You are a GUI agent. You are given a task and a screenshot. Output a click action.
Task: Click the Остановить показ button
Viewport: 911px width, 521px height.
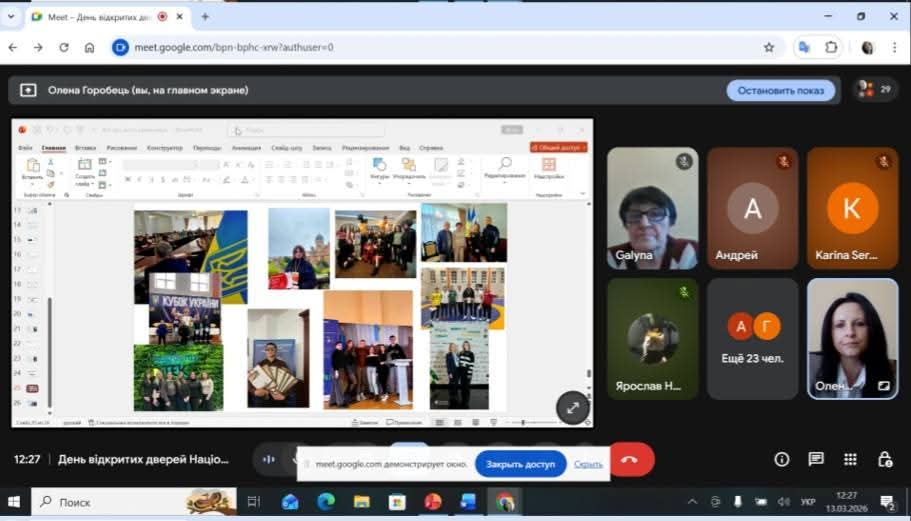click(780, 90)
